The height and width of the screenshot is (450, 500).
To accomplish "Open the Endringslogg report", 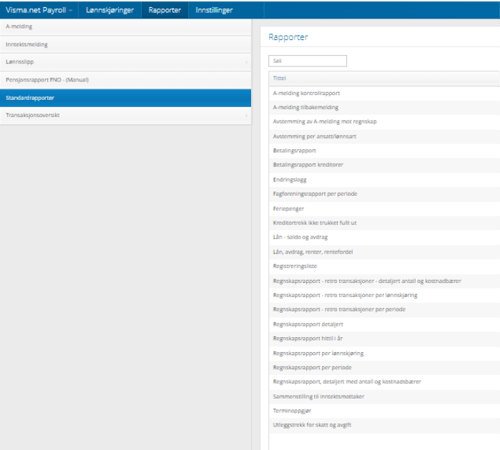I will point(290,180).
